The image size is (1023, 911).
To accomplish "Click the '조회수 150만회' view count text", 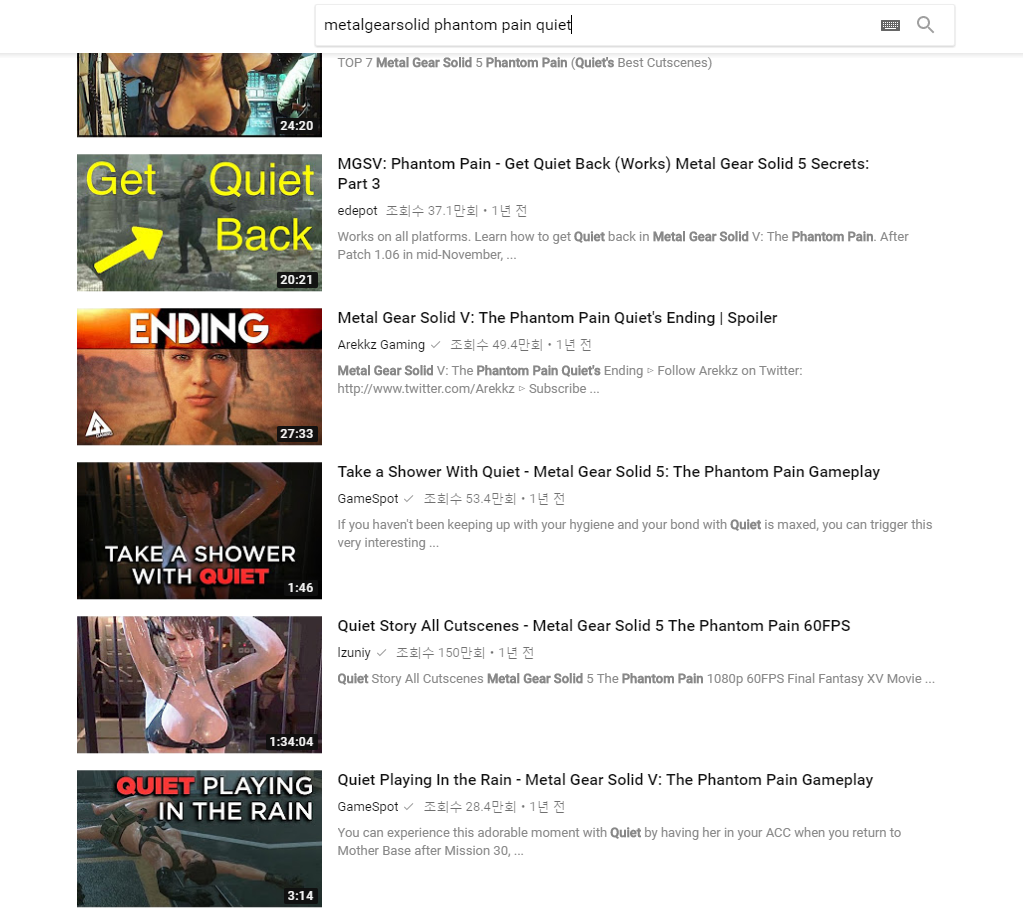I will tap(440, 653).
